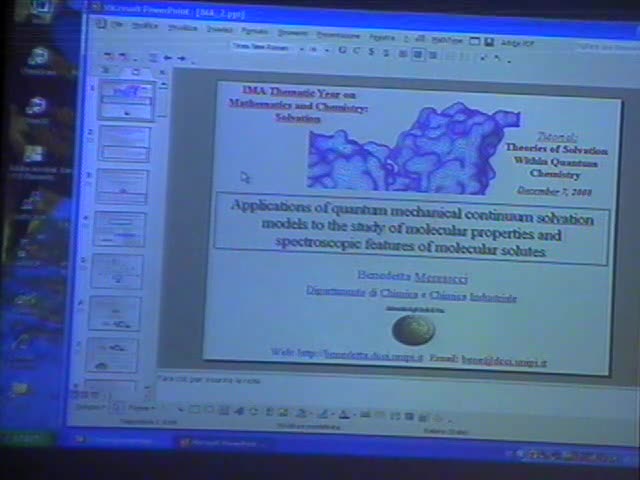Switch to the outline tab in side pane
This screenshot has height=480, width=640.
[105, 70]
